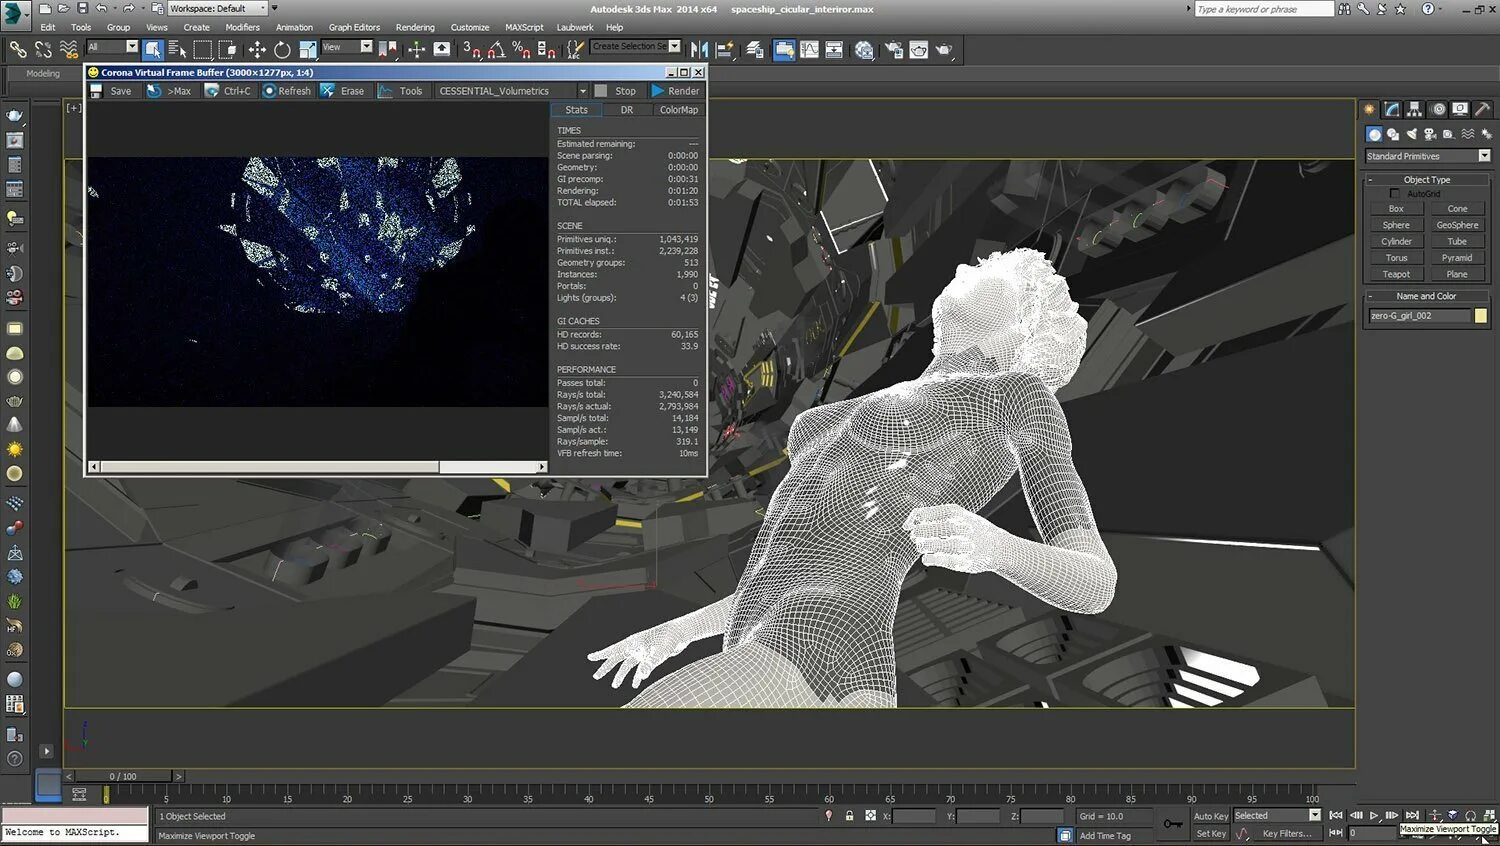Toggle Auto Key animation mode

point(1210,816)
